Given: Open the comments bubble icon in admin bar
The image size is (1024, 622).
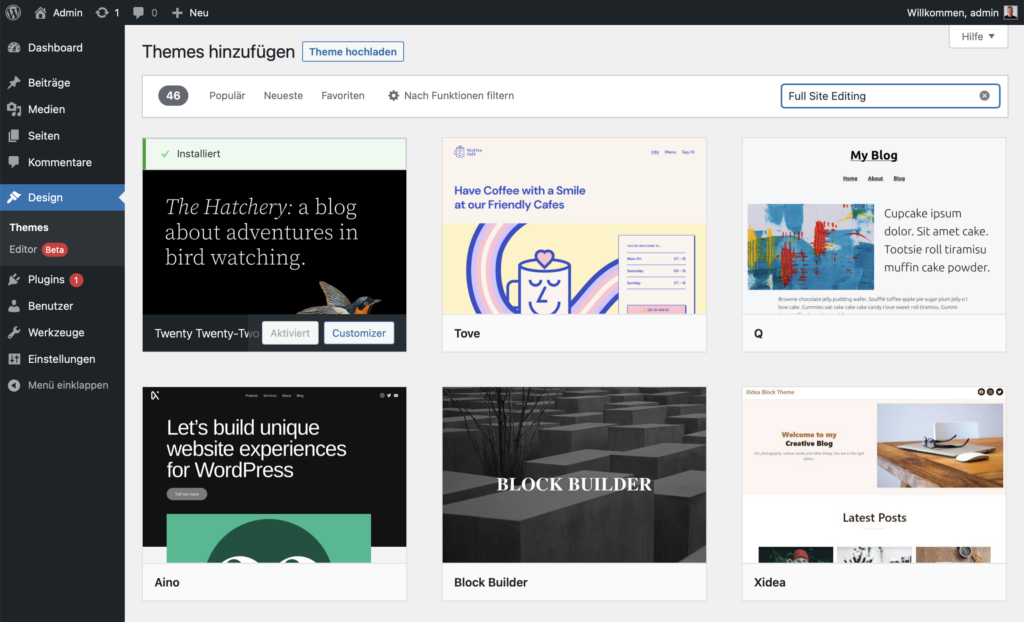Looking at the screenshot, I should 138,12.
